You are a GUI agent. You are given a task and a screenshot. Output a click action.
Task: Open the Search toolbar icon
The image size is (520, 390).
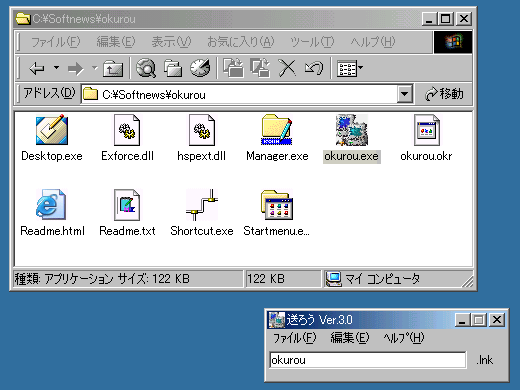(146, 68)
